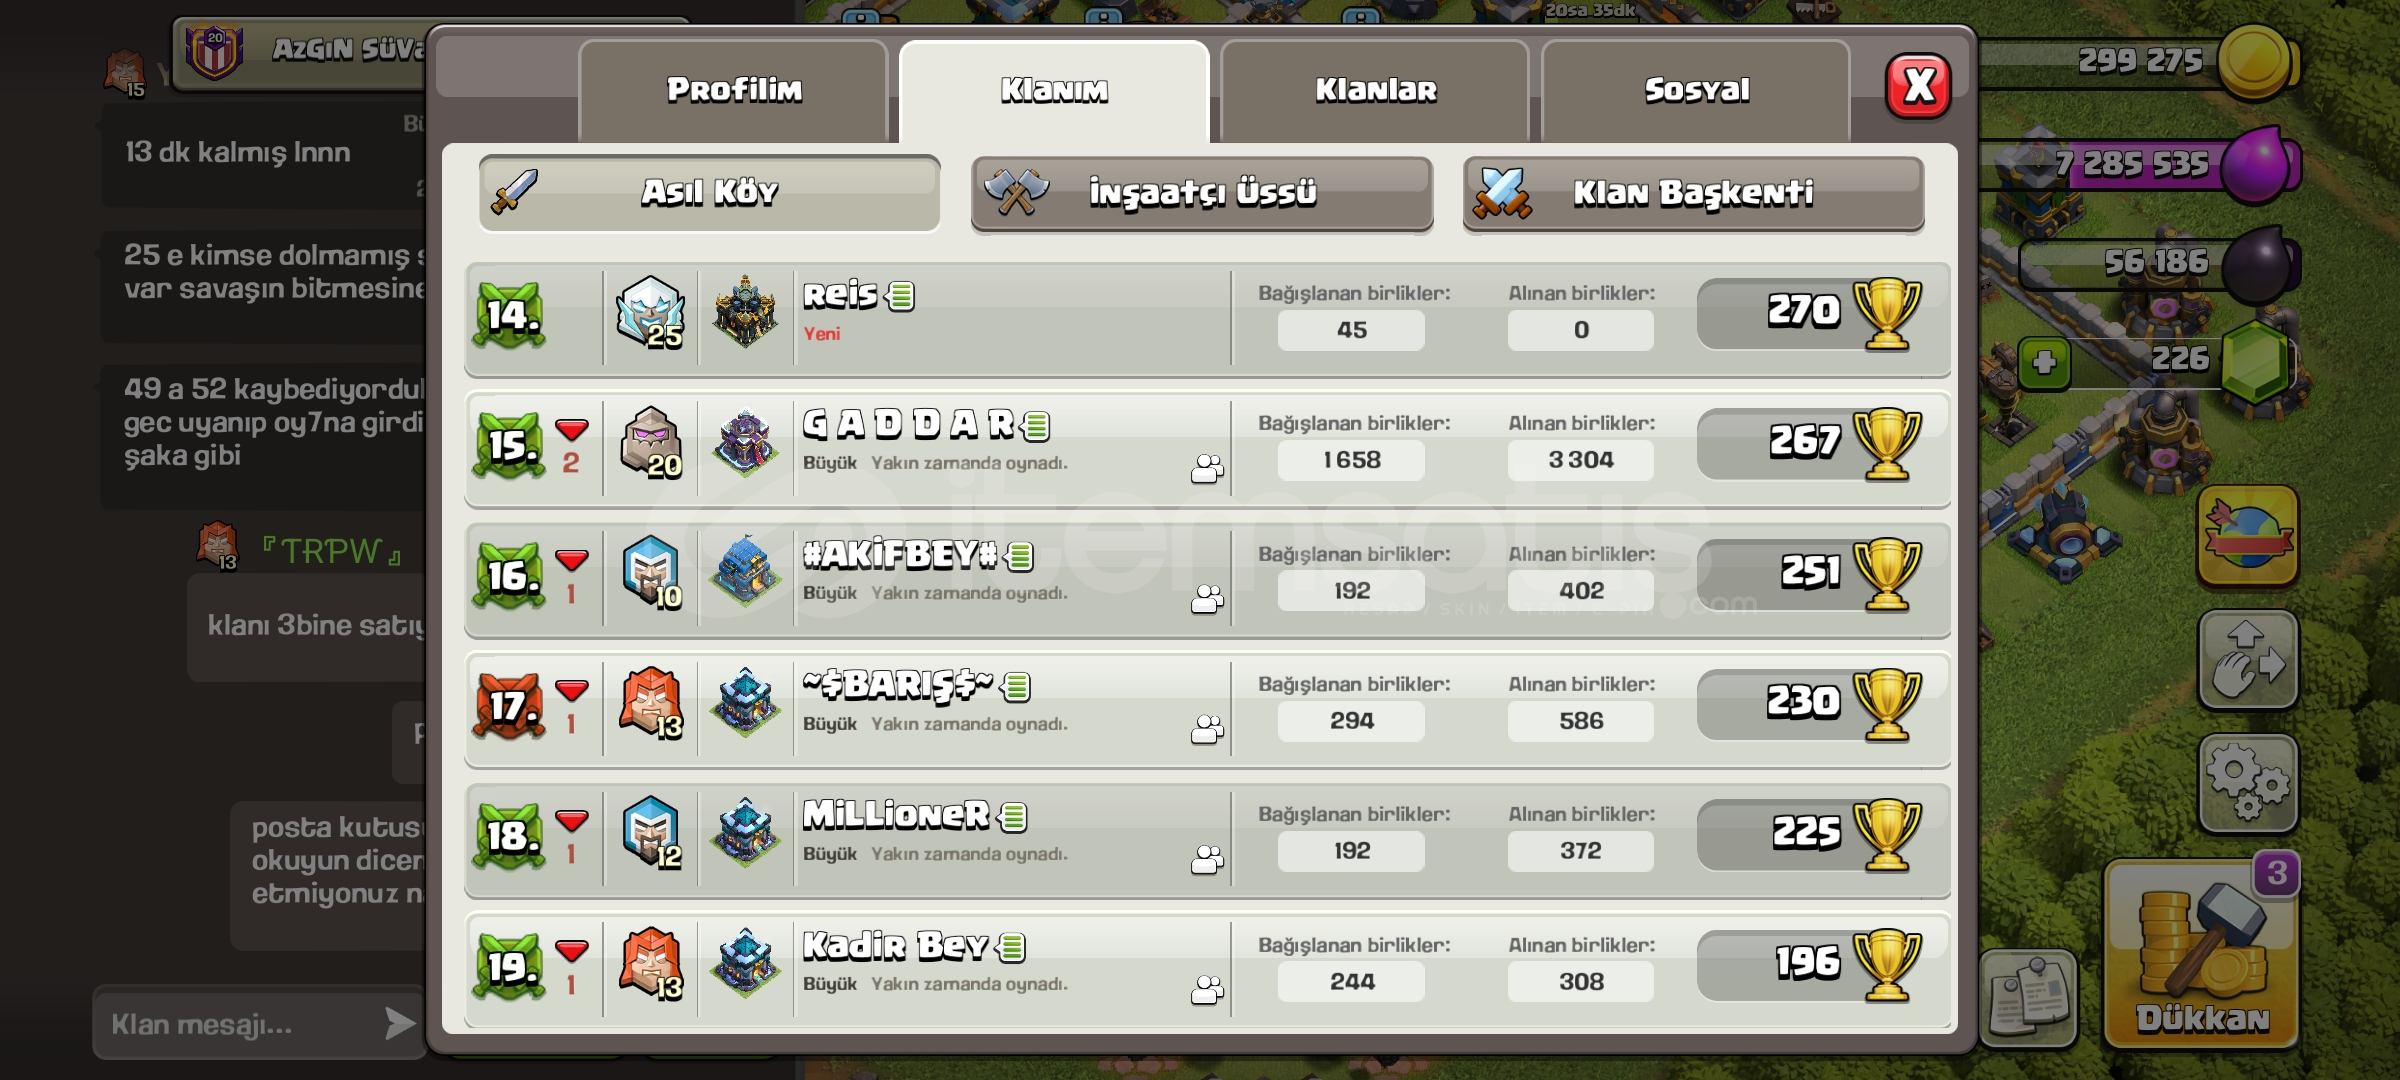Send the clan message arrow
Viewport: 2400px width, 1080px height.
[x=399, y=1023]
